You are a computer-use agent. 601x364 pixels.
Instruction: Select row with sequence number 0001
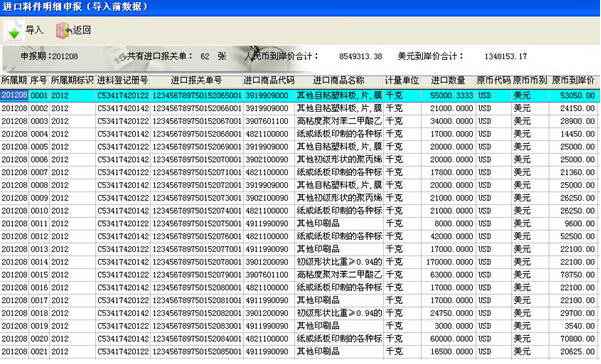(300, 95)
